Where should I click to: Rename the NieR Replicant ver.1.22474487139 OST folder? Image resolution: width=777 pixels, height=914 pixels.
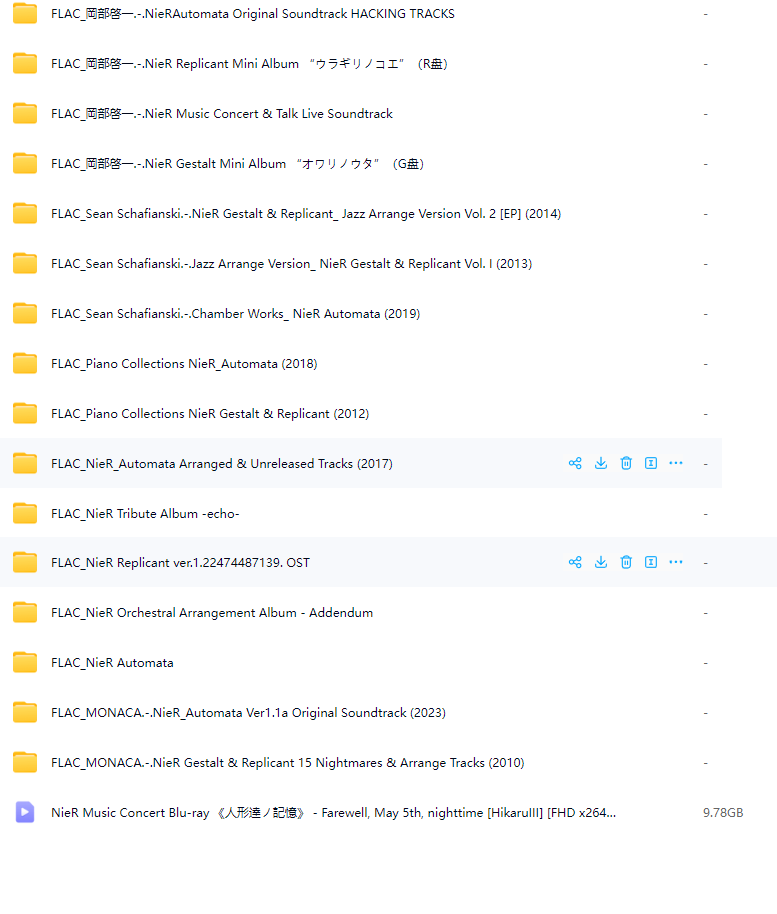click(651, 563)
